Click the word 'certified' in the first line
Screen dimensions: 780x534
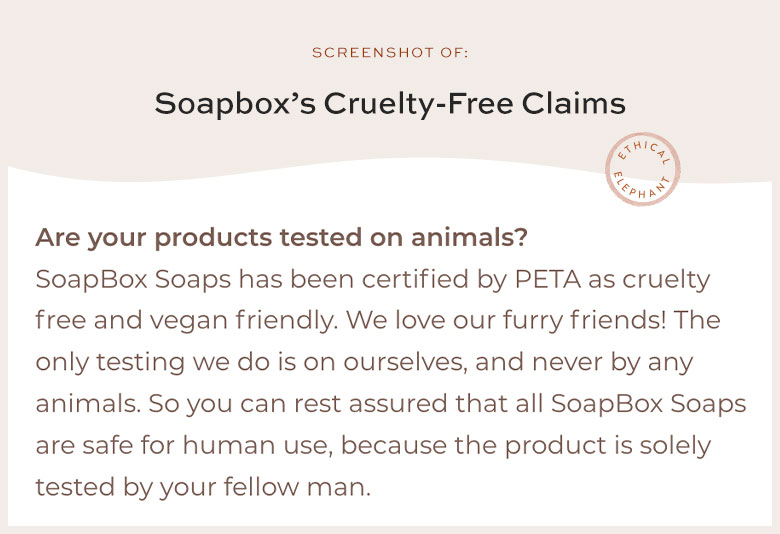415,279
